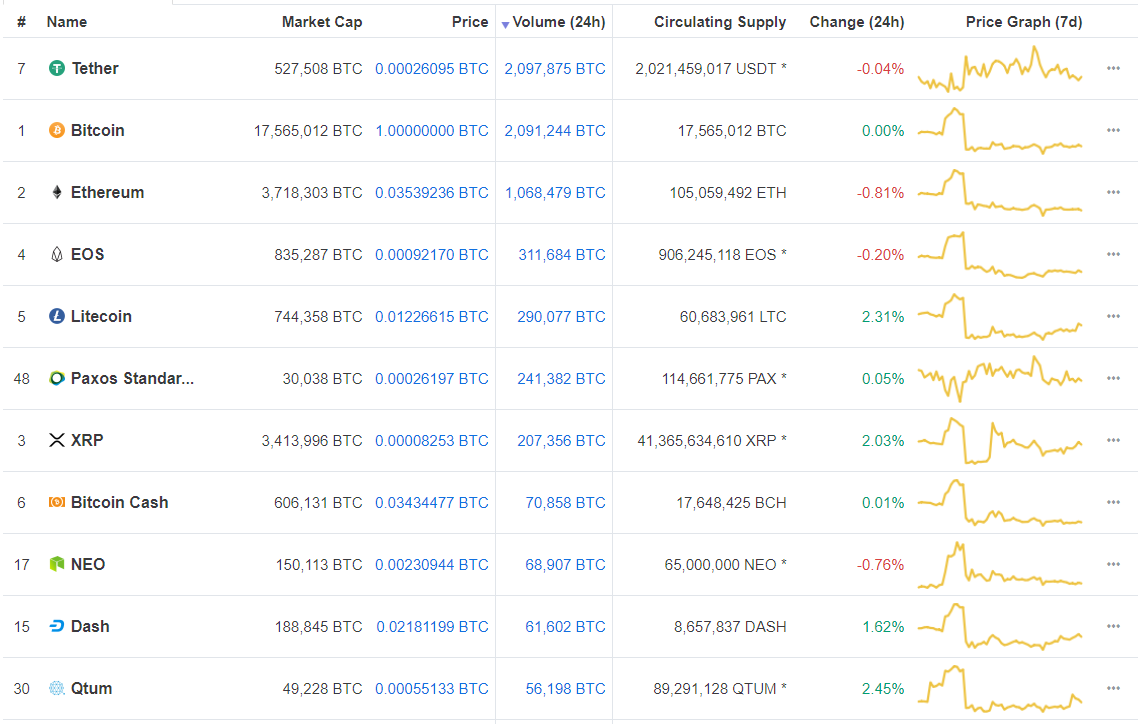The height and width of the screenshot is (724, 1138).
Task: Click the NEO green logo icon
Action: [x=57, y=564]
